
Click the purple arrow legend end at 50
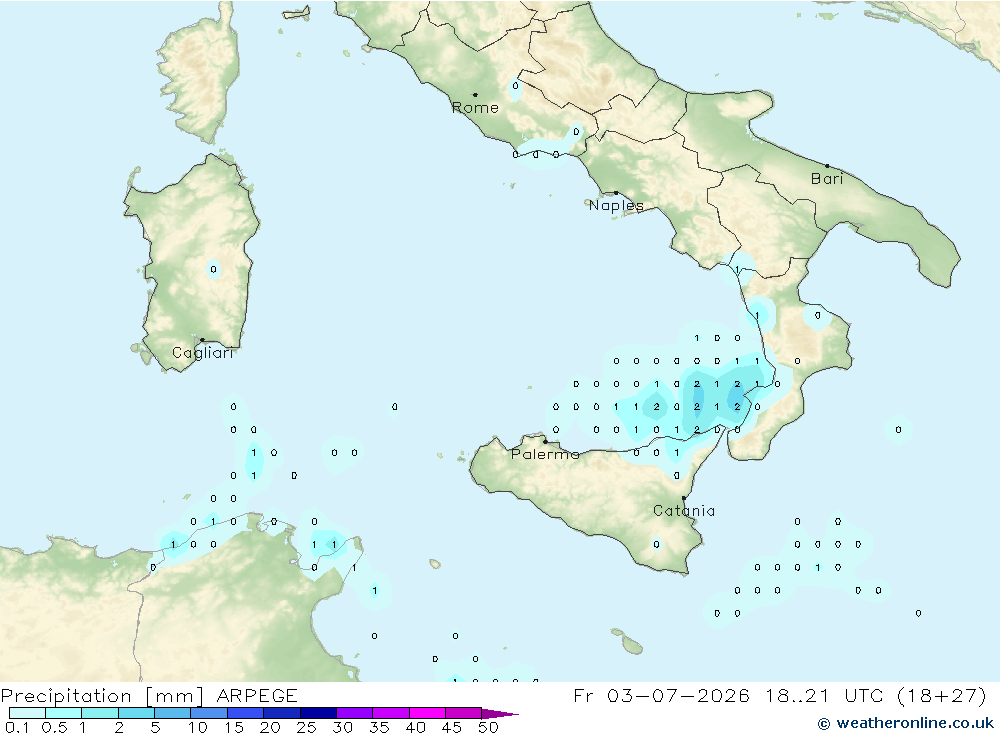point(500,713)
